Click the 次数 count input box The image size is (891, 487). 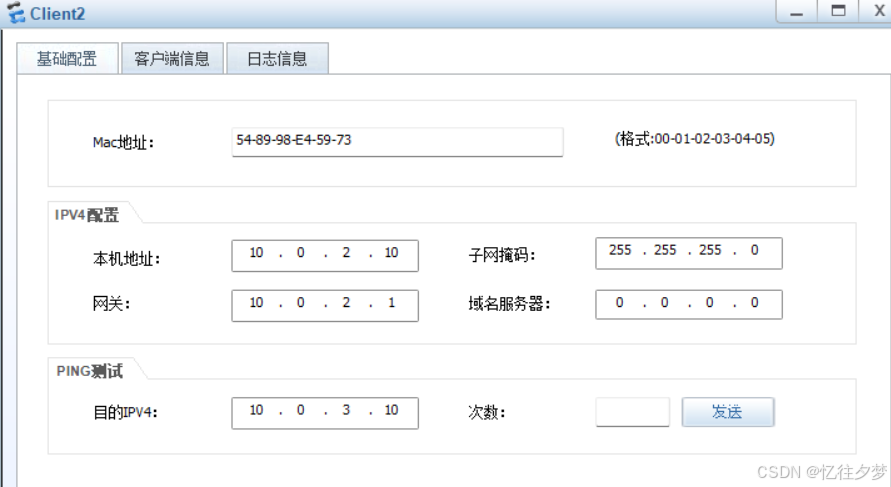(632, 412)
